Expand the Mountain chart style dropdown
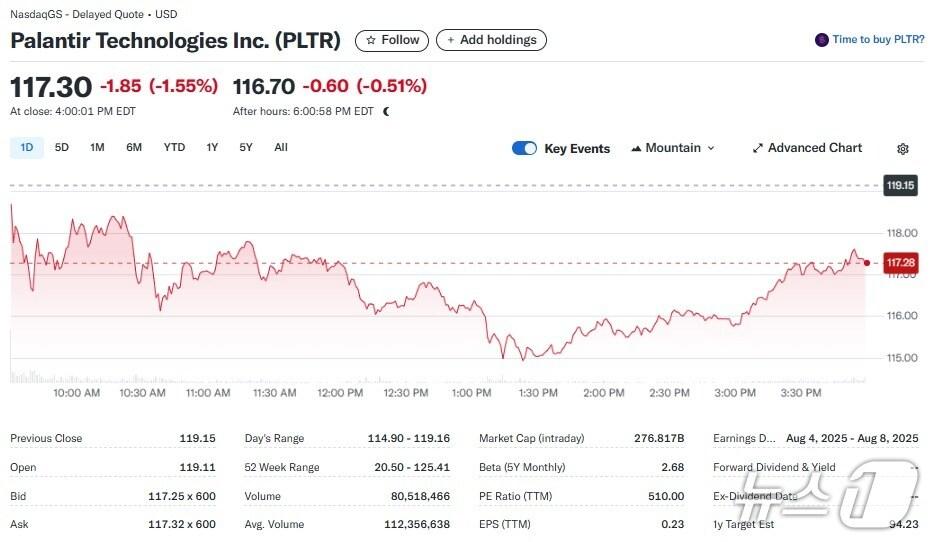The width and height of the screenshot is (932, 542). point(711,148)
